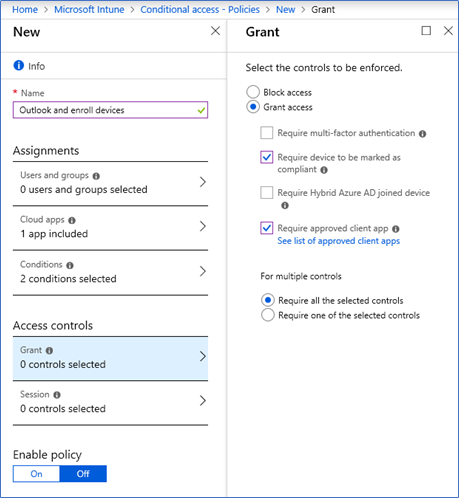Select Require one of the selected controls
The height and width of the screenshot is (498, 459).
coord(268,315)
